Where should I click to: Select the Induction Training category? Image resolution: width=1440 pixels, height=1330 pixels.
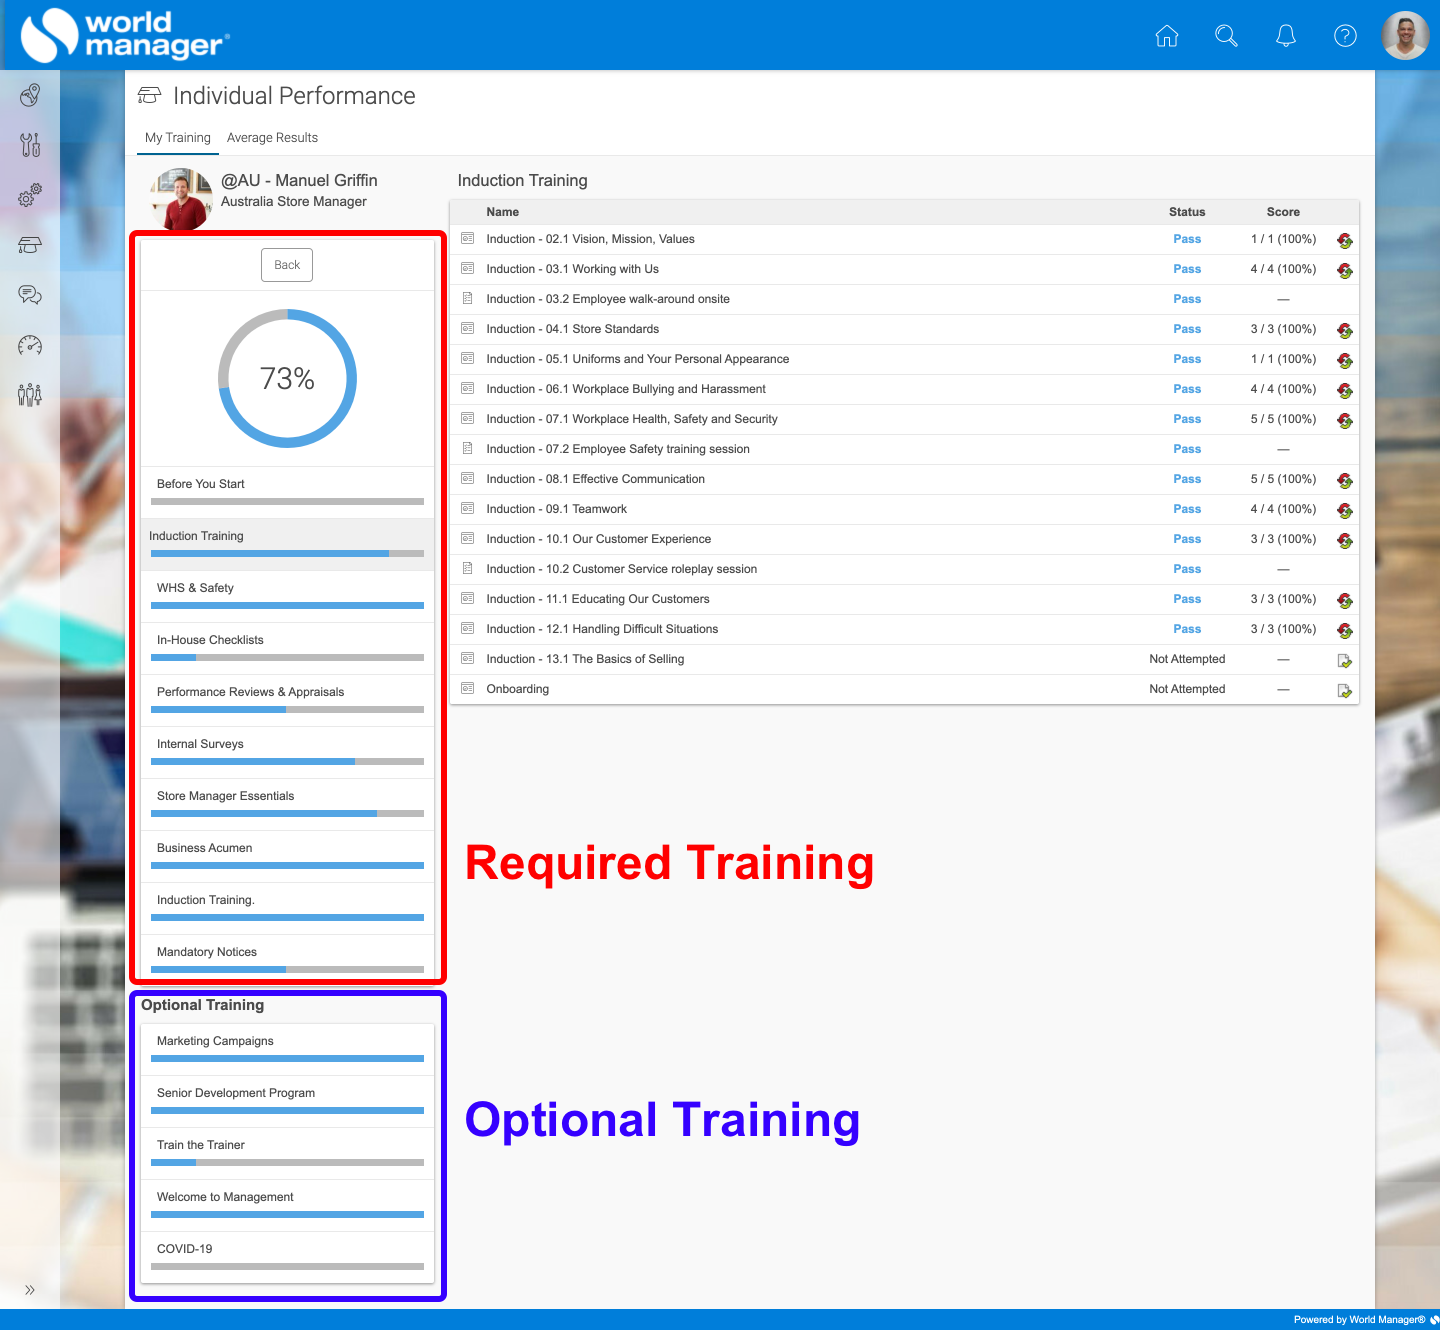tap(287, 544)
